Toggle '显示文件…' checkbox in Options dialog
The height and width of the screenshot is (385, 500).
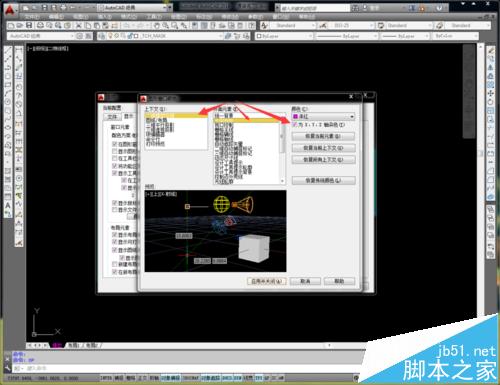(115, 210)
